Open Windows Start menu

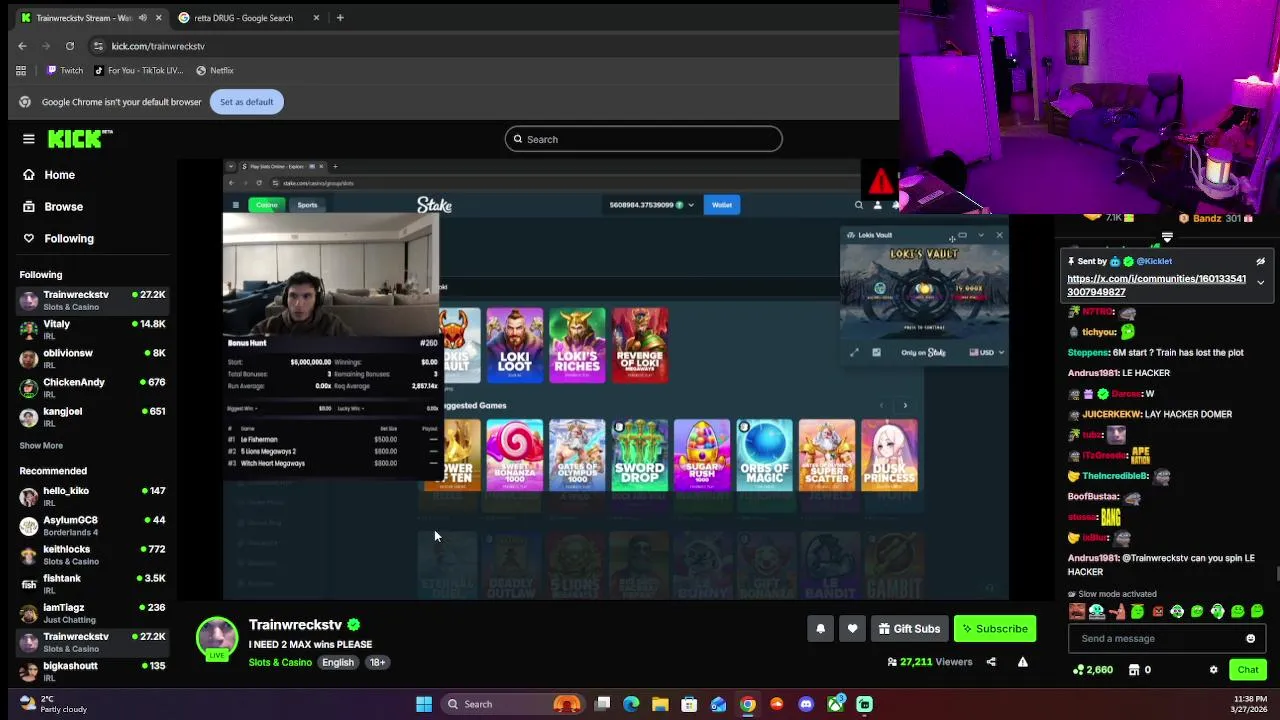click(424, 704)
